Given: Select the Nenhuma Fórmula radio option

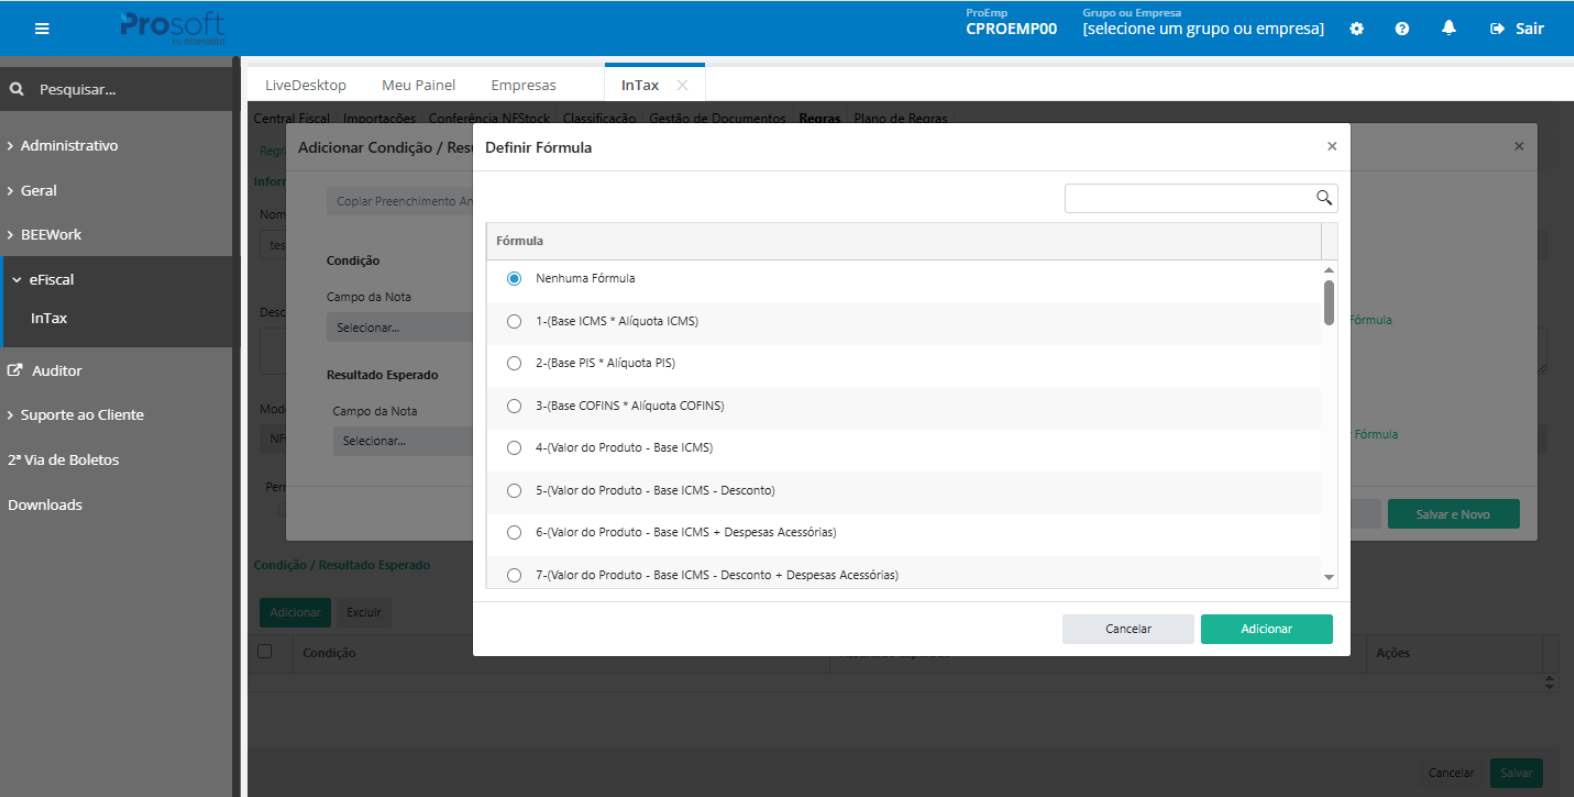Looking at the screenshot, I should pos(514,278).
